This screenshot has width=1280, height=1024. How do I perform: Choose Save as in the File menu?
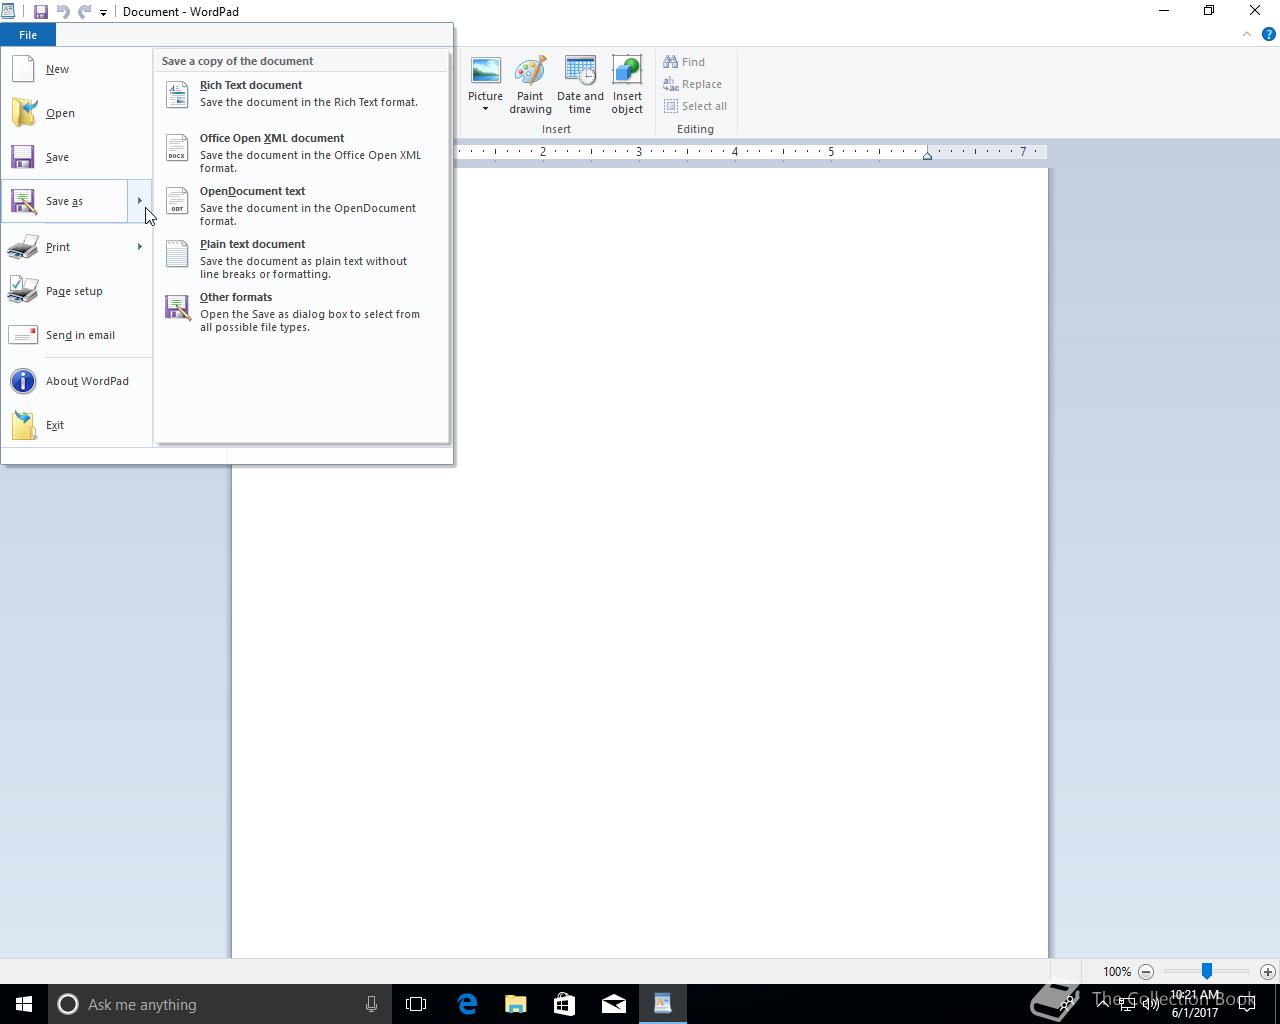coord(64,201)
